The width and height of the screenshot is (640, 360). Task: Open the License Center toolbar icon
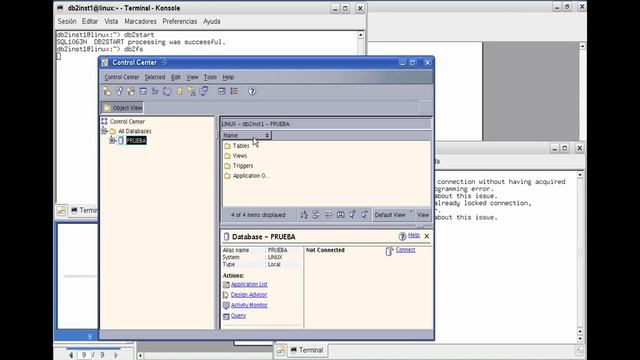coord(191,91)
